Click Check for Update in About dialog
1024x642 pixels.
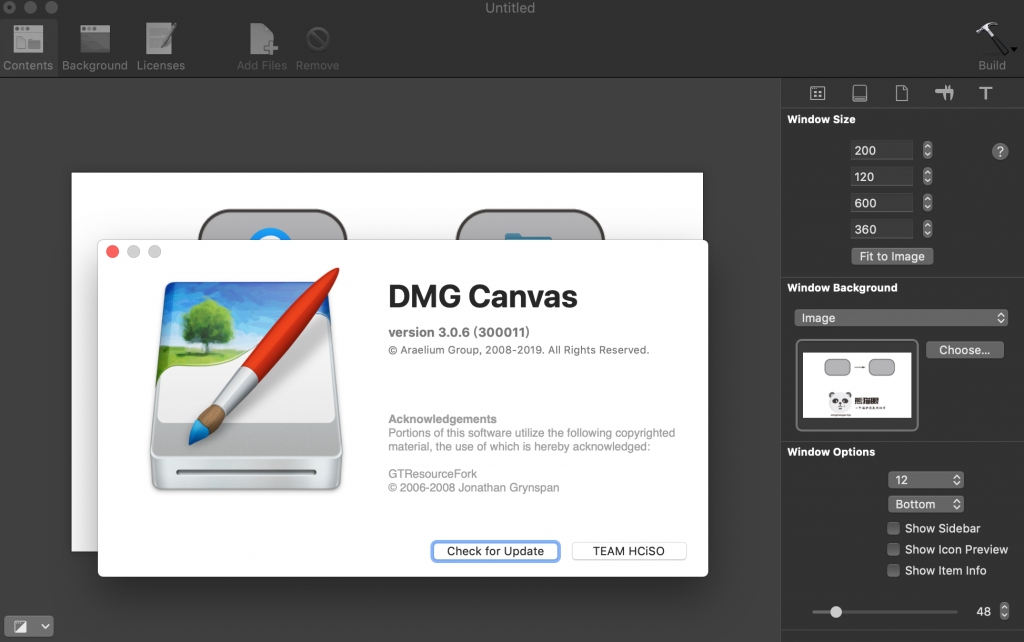pyautogui.click(x=495, y=551)
